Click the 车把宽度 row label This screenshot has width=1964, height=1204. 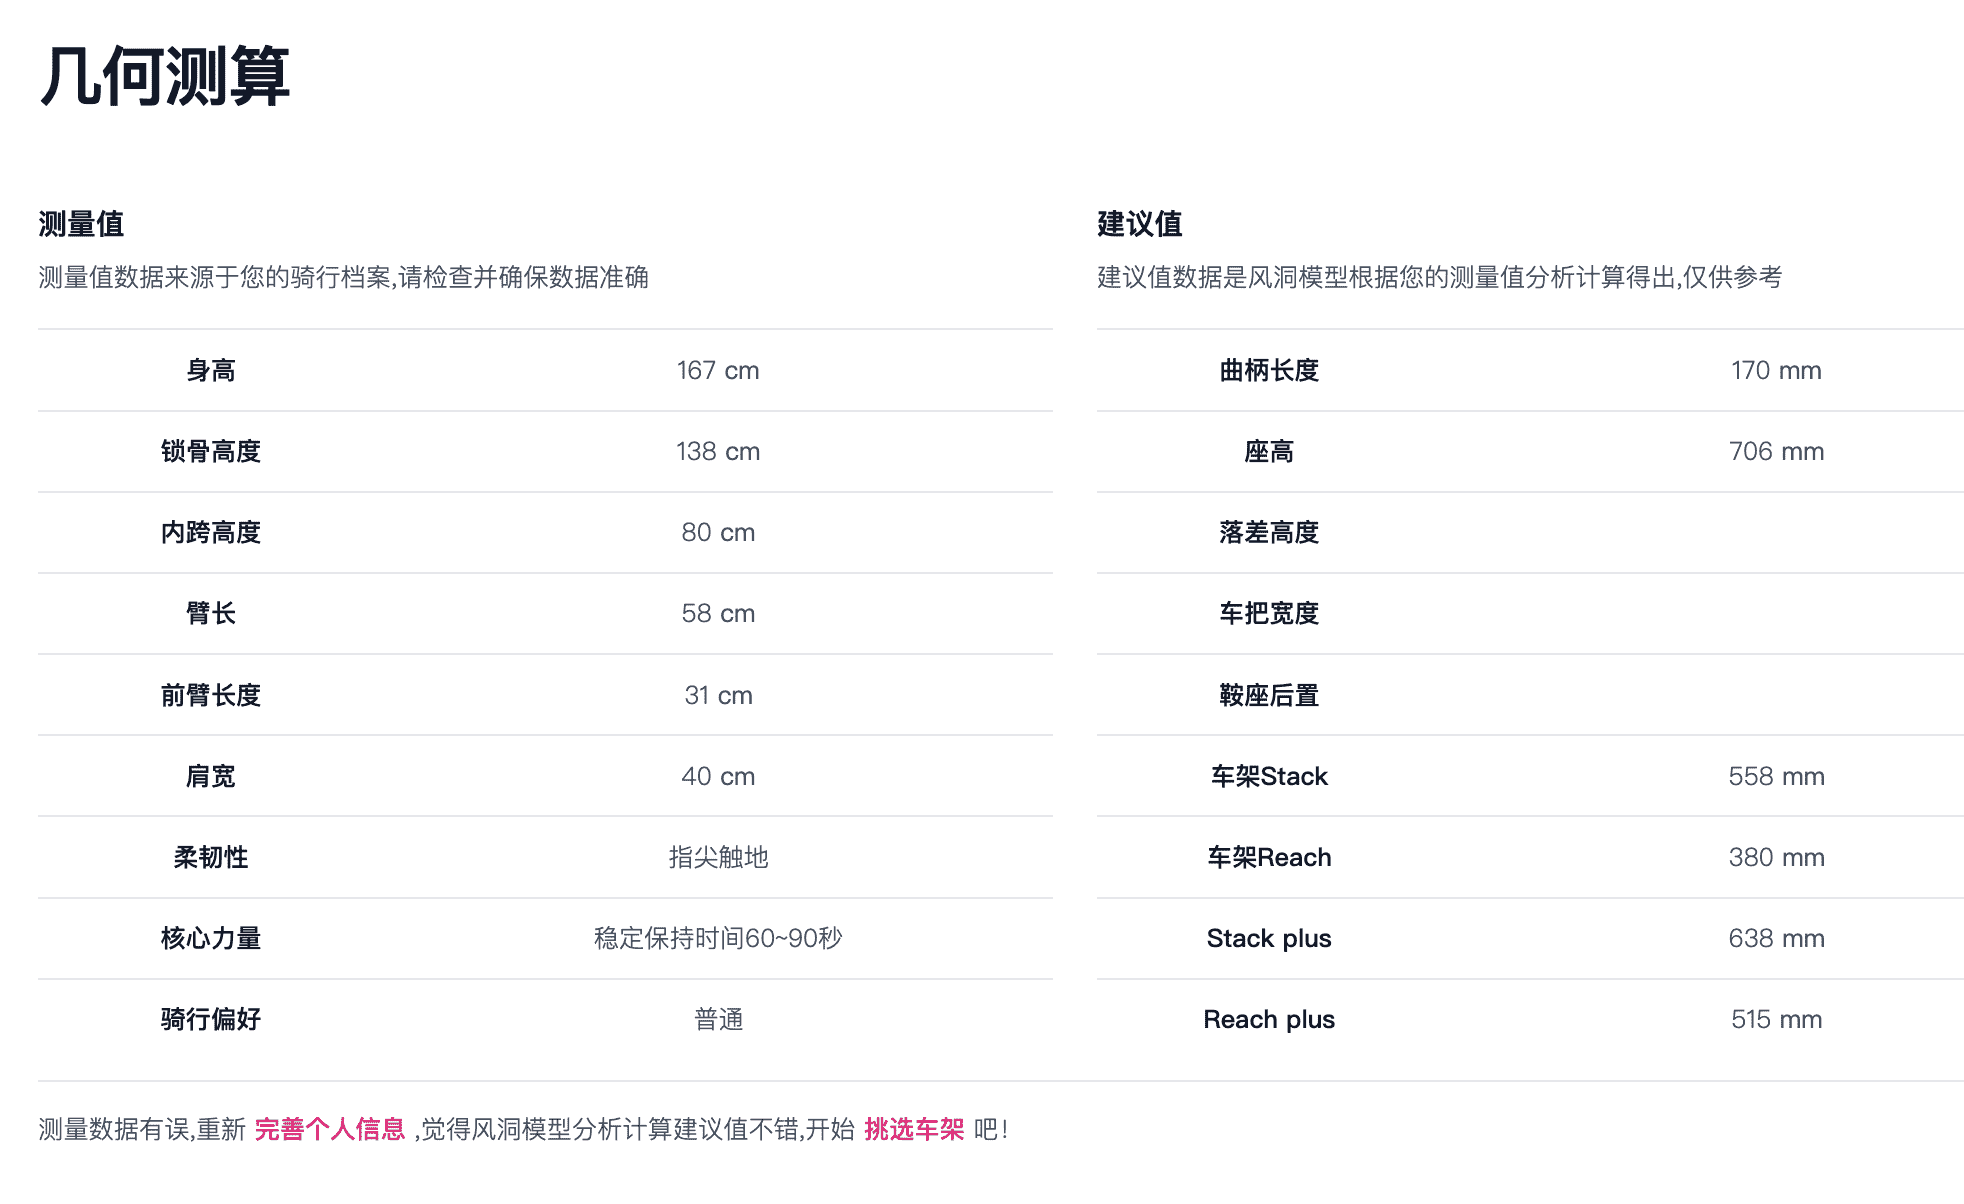coord(1268,614)
